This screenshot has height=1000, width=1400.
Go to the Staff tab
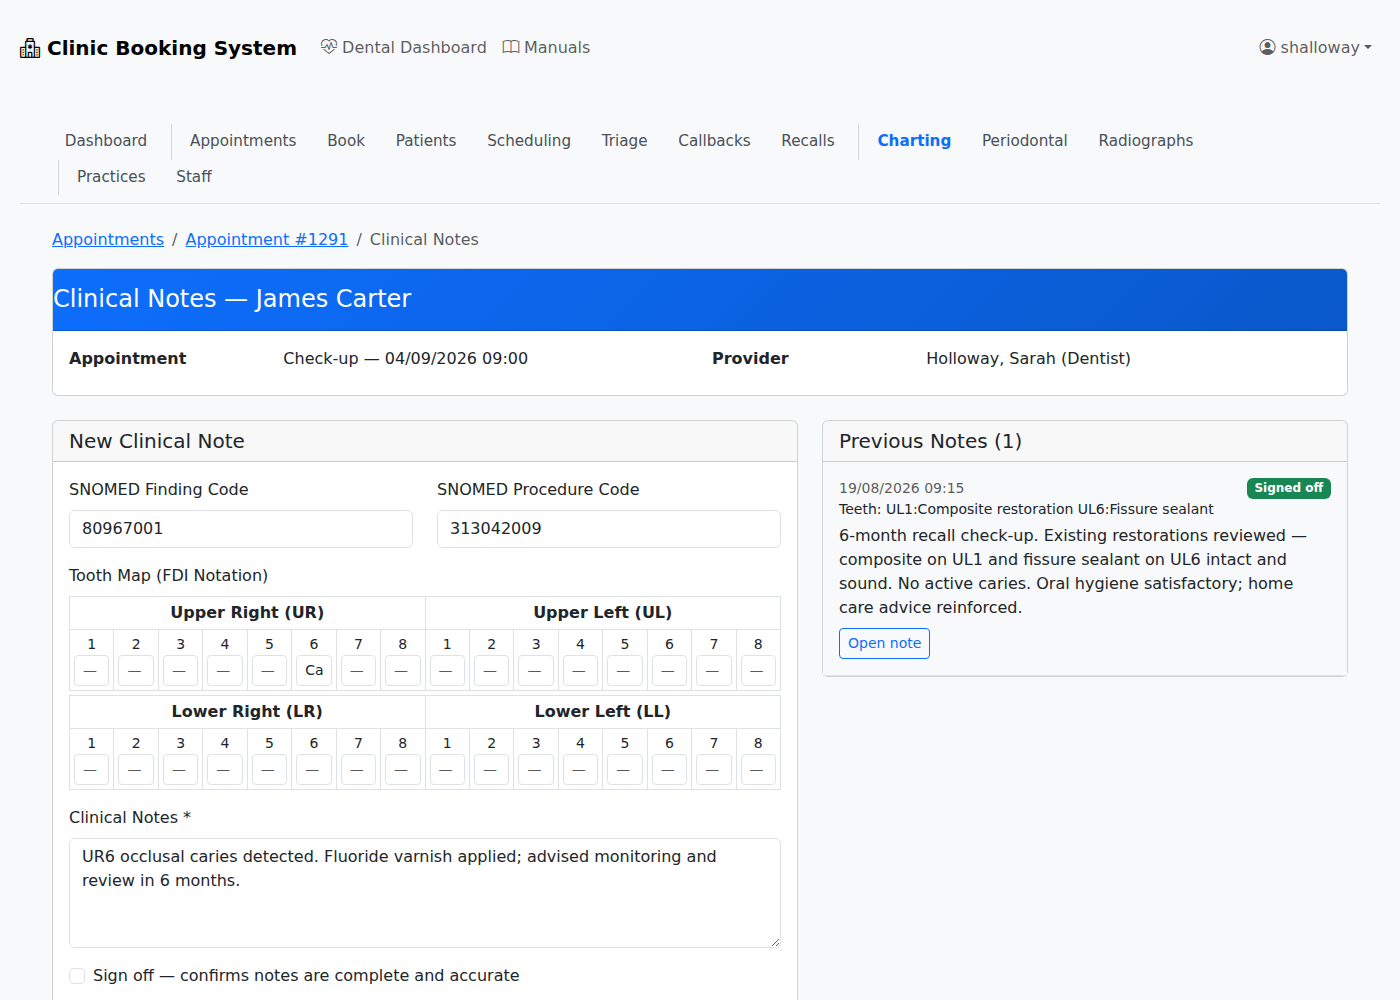point(194,177)
